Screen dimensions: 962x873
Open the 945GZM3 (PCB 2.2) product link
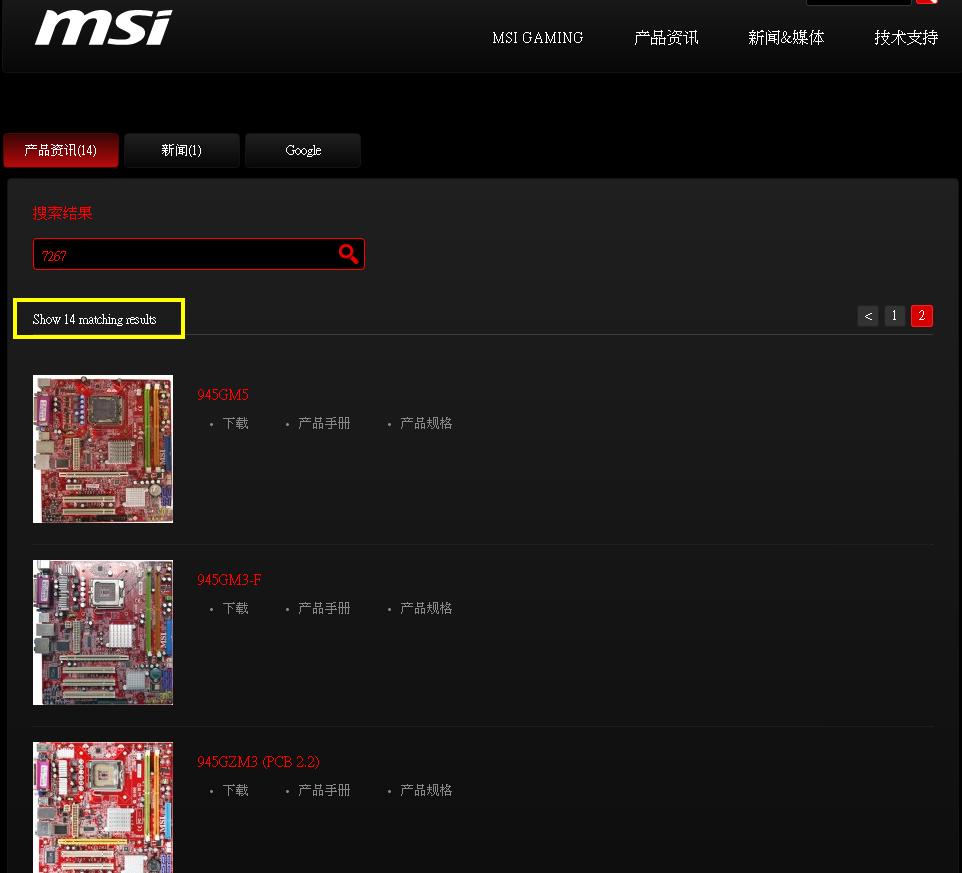(258, 762)
